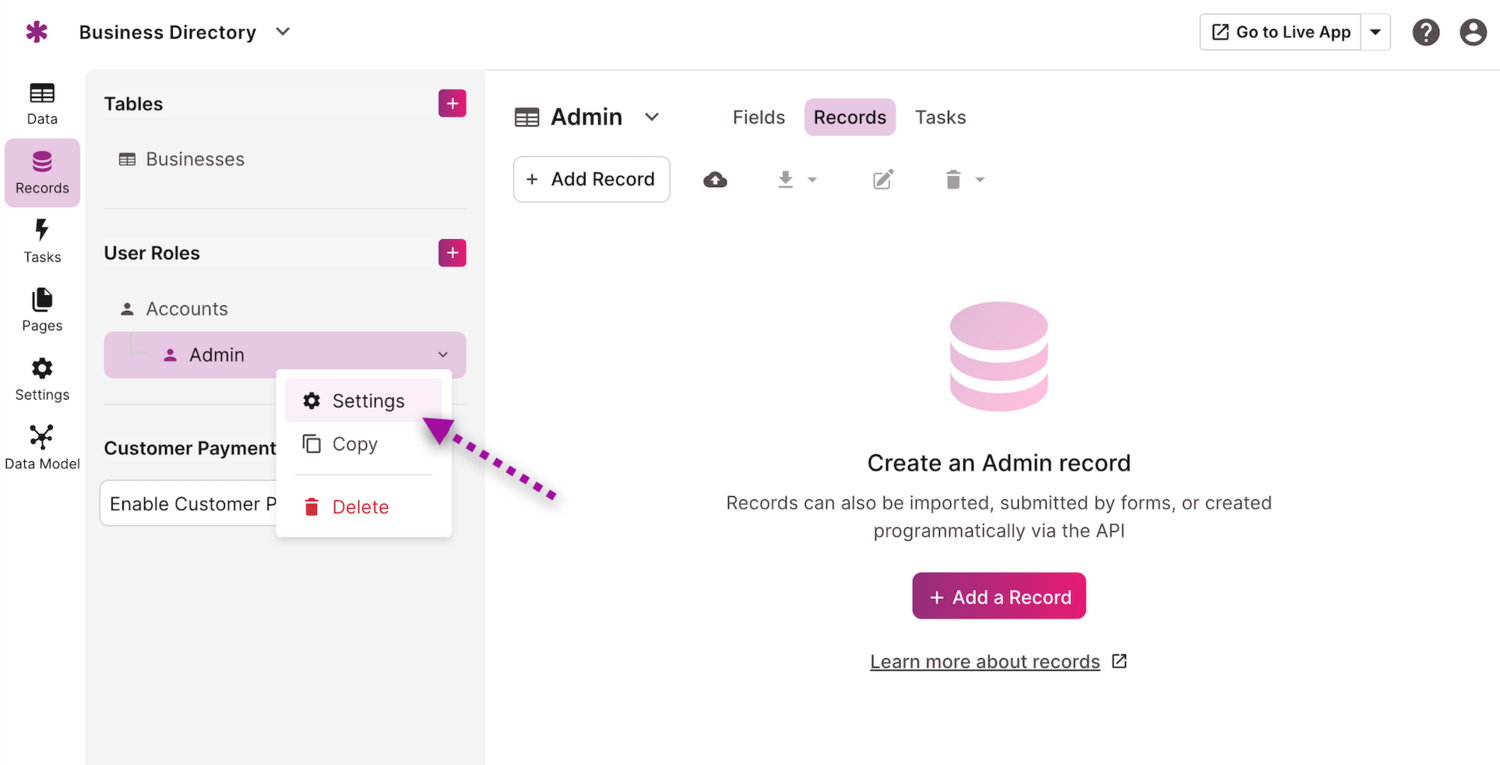Select Delete in the Admin context menu
This screenshot has width=1500, height=765.
(x=359, y=507)
